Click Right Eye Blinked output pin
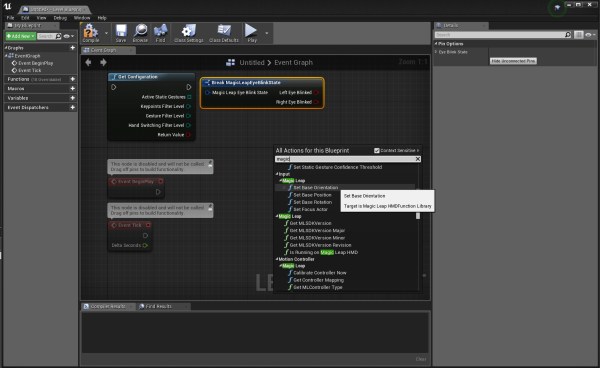600x368 pixels. point(316,102)
